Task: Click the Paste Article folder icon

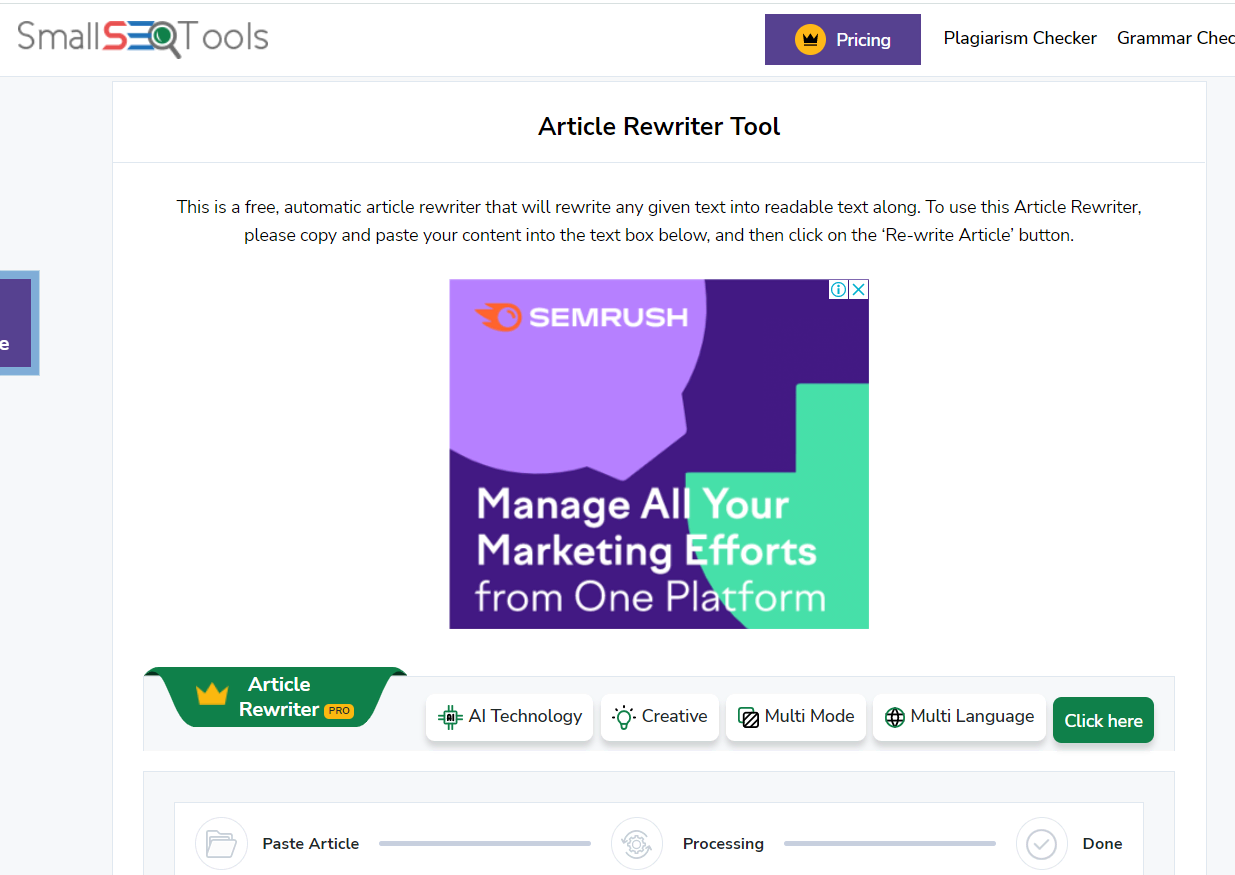Action: point(221,843)
